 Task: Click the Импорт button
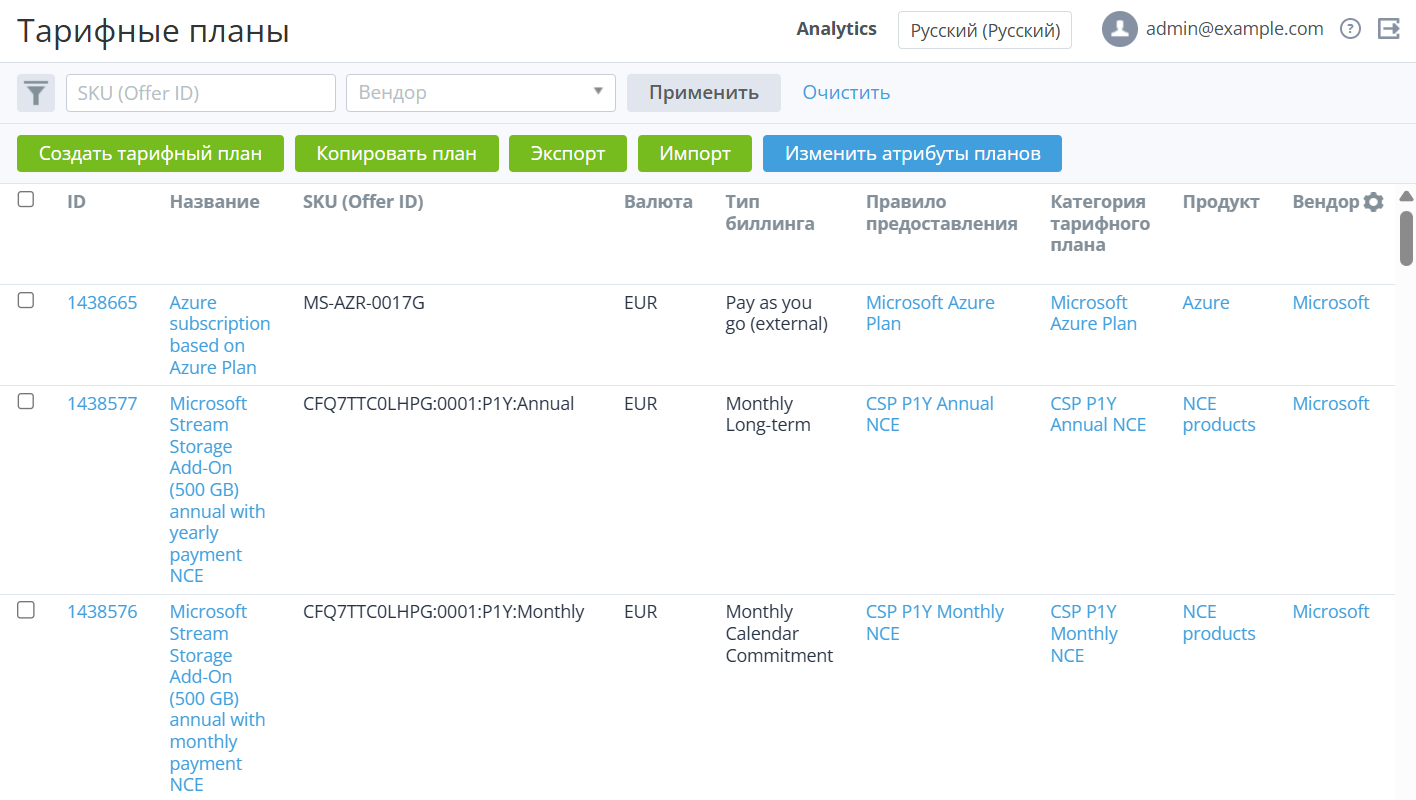tap(695, 154)
